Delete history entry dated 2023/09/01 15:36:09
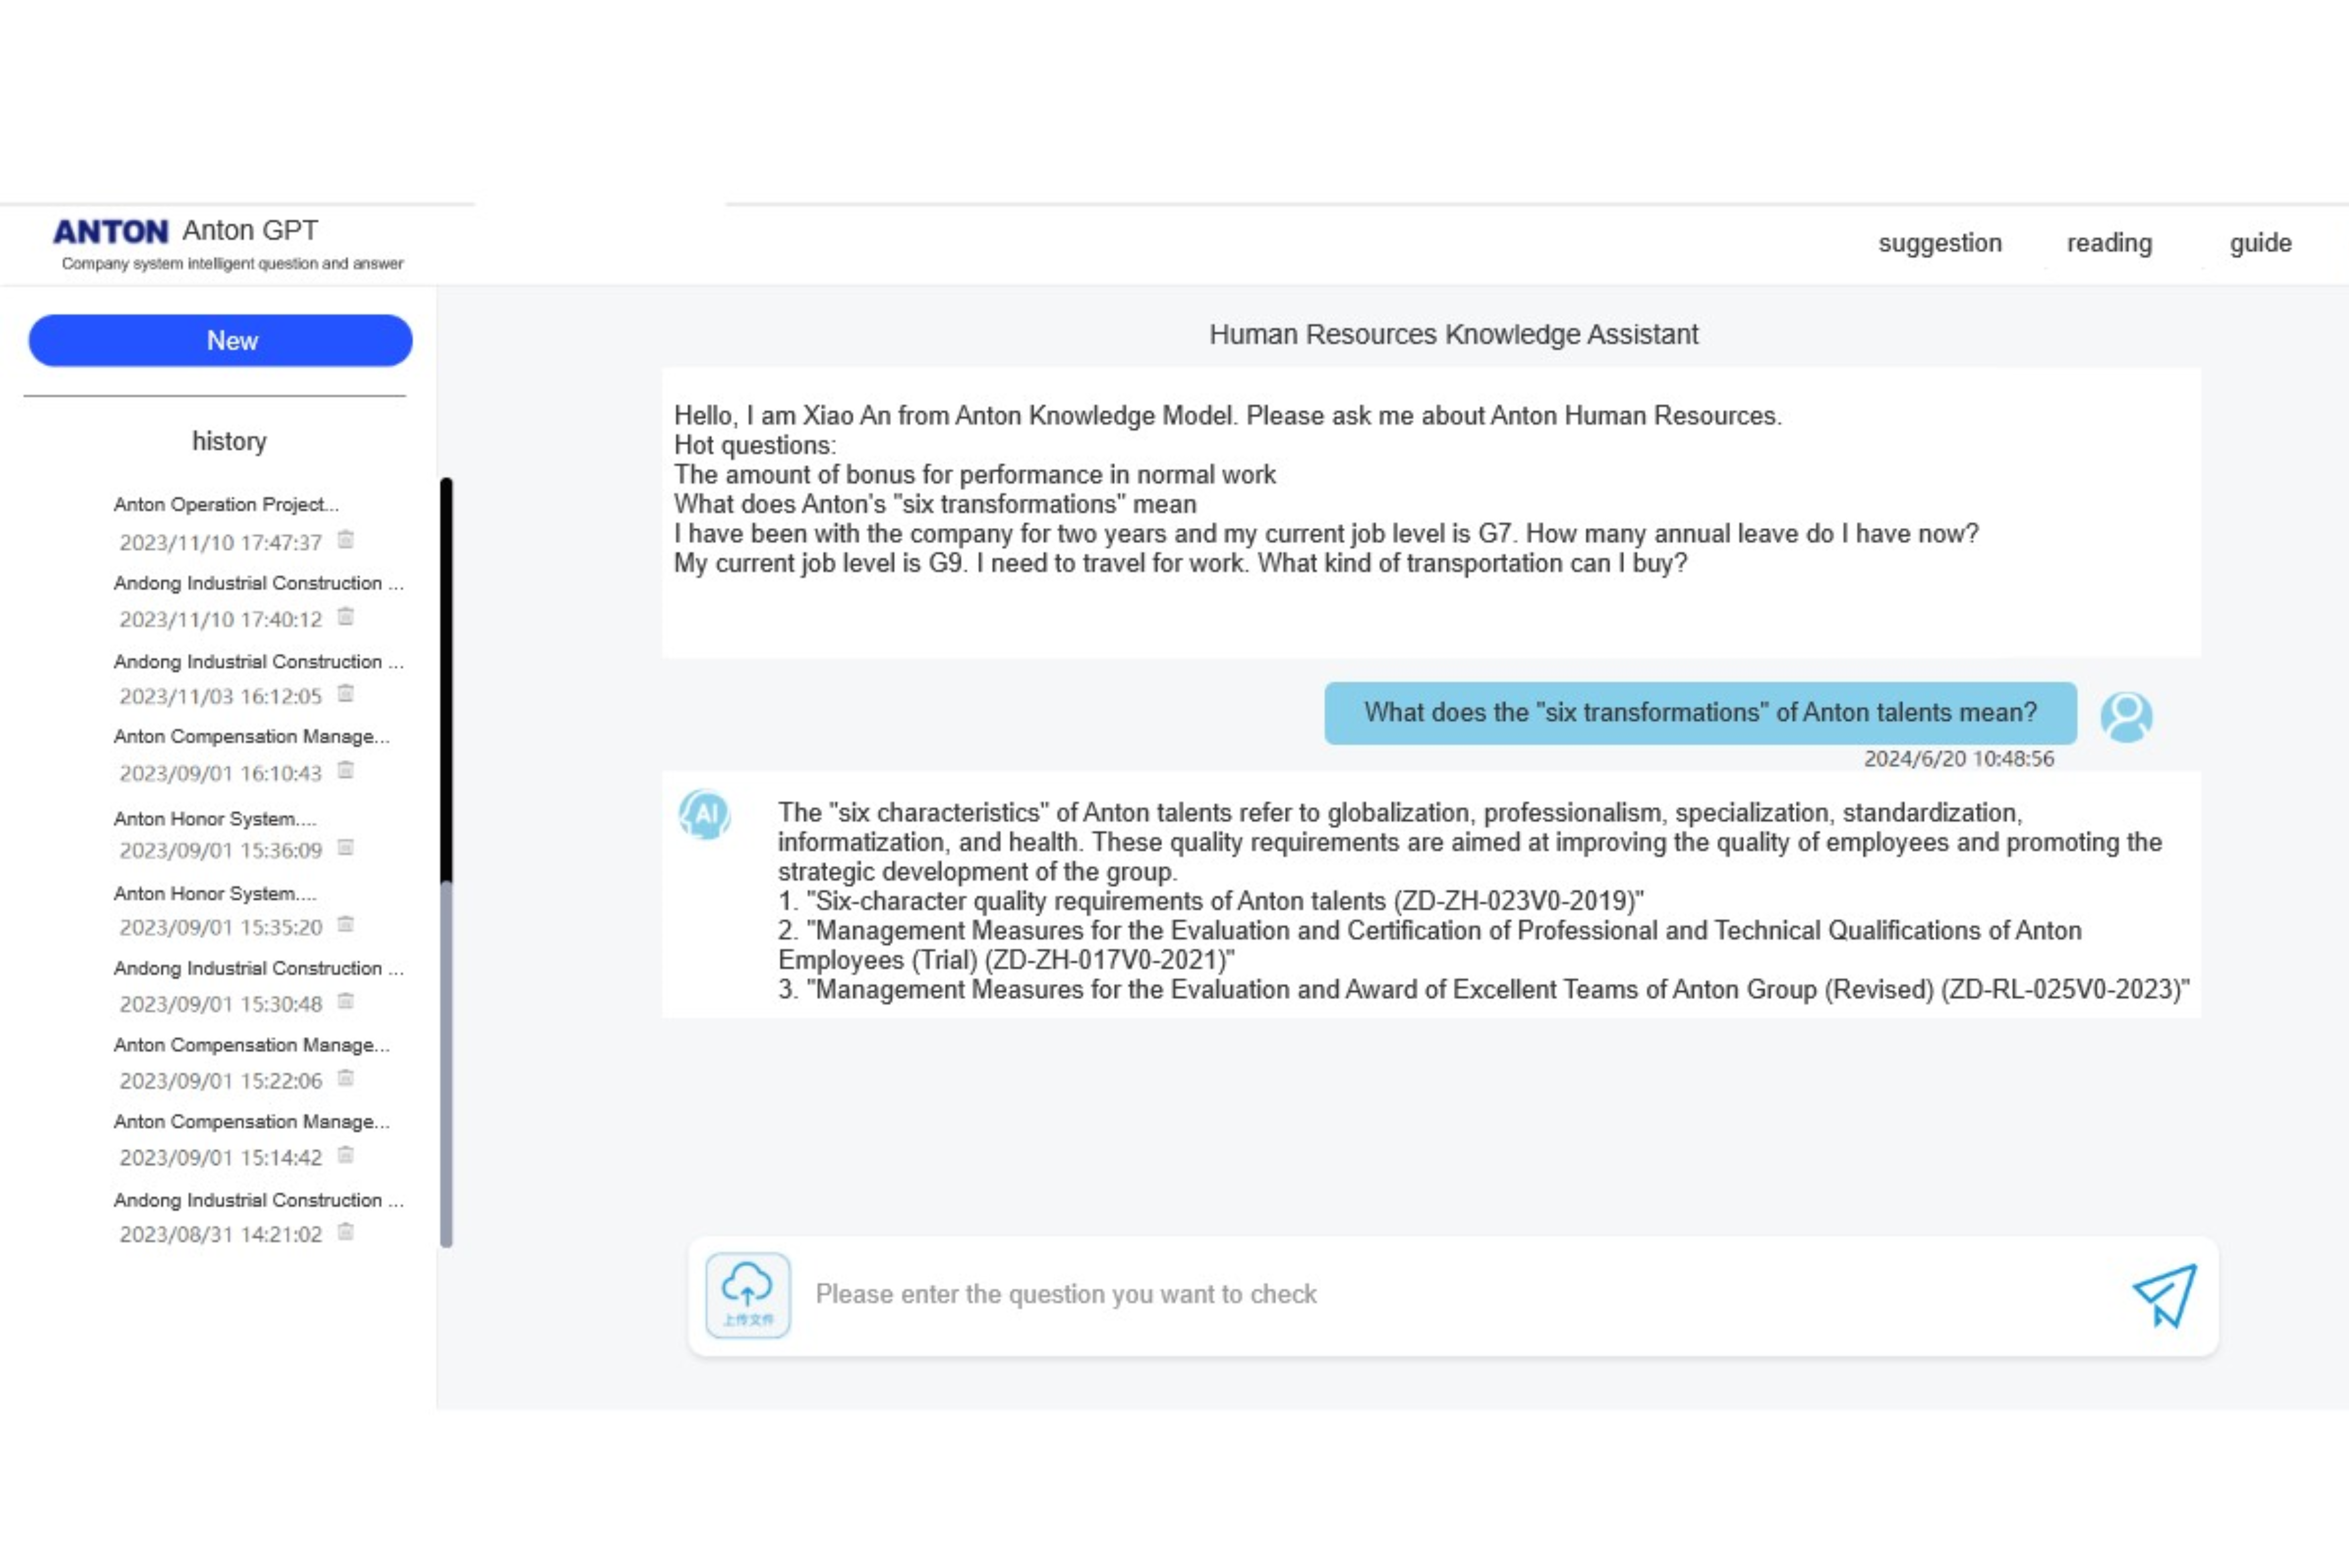The height and width of the screenshot is (1568, 2349). pyautogui.click(x=346, y=848)
